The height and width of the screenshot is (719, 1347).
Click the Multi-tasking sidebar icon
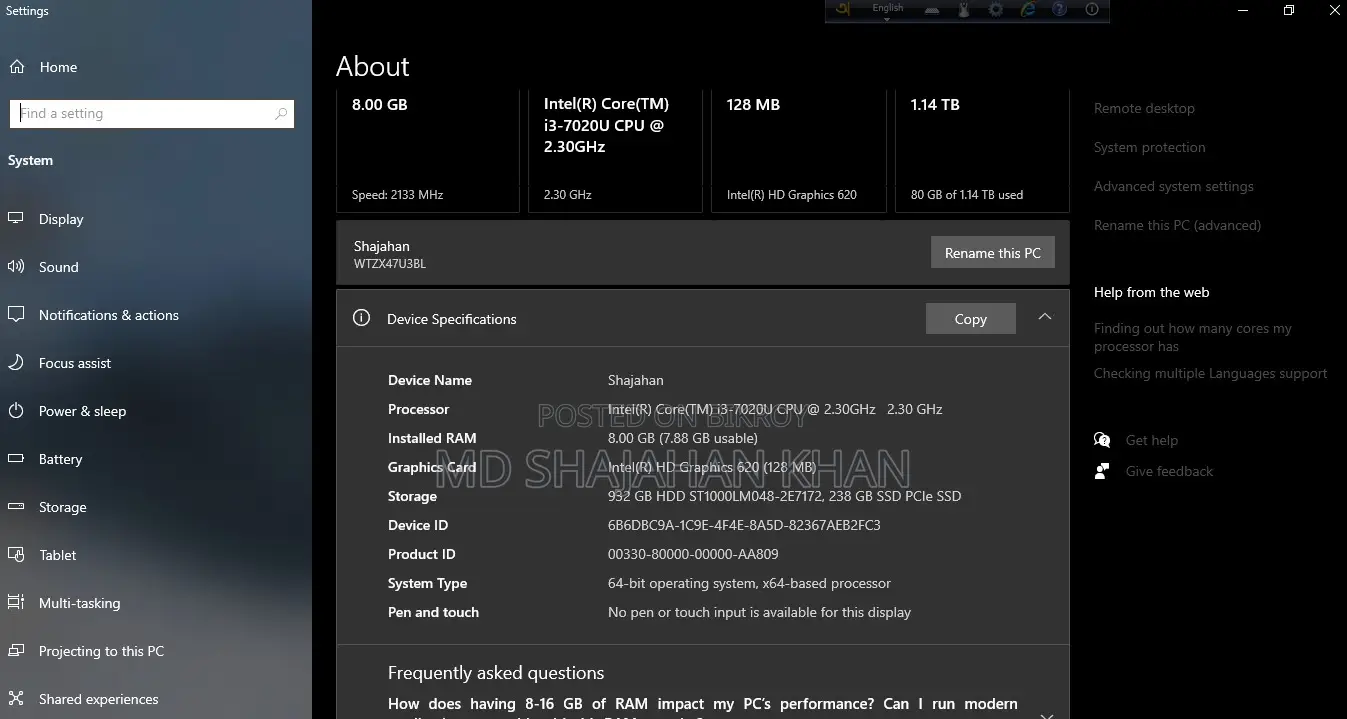pyautogui.click(x=16, y=603)
